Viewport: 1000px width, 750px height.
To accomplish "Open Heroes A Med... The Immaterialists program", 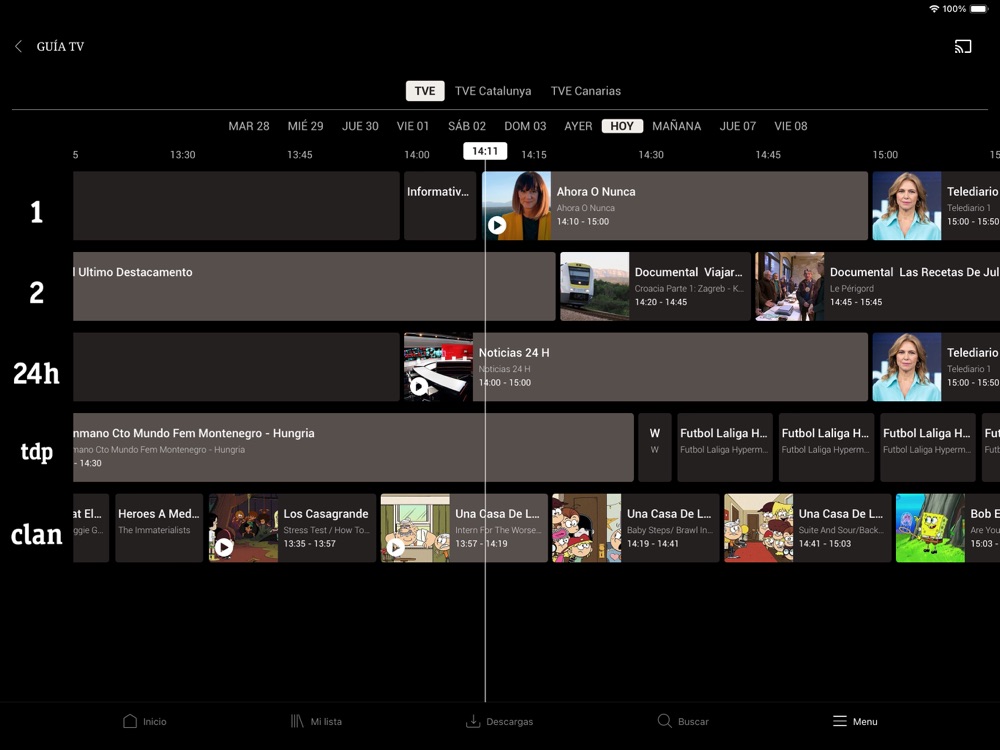I will coord(159,528).
